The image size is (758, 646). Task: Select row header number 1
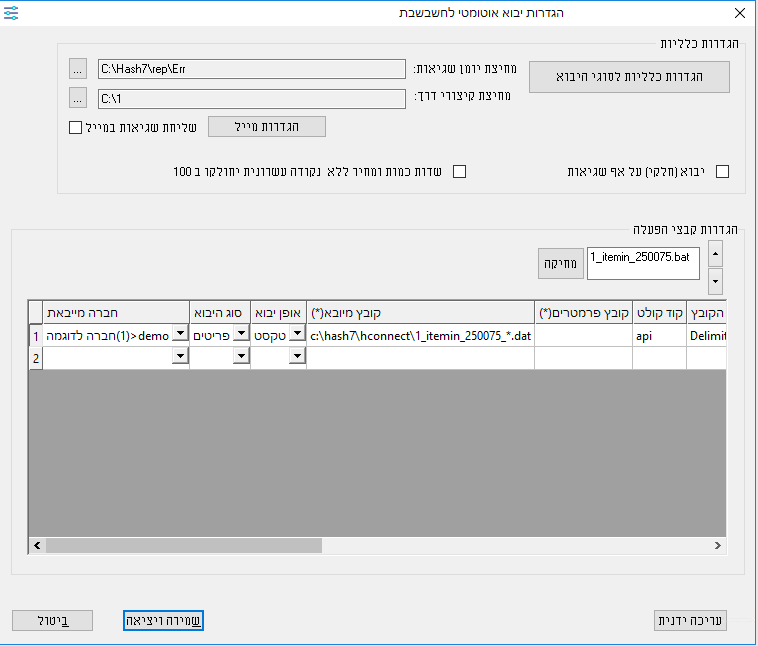click(x=36, y=336)
